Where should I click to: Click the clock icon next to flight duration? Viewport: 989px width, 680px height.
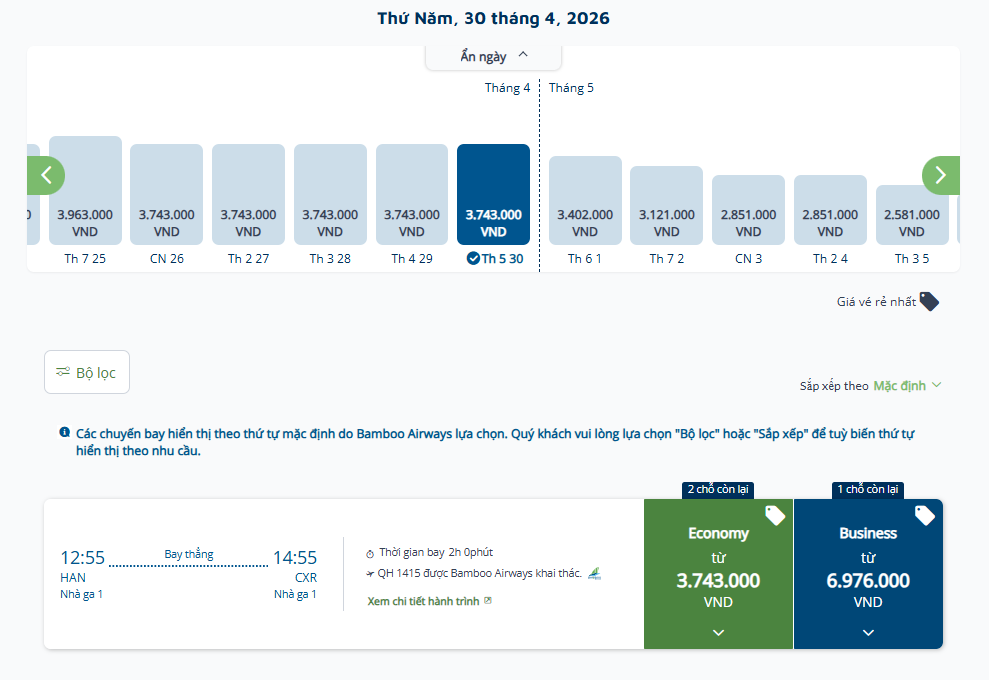(370, 553)
